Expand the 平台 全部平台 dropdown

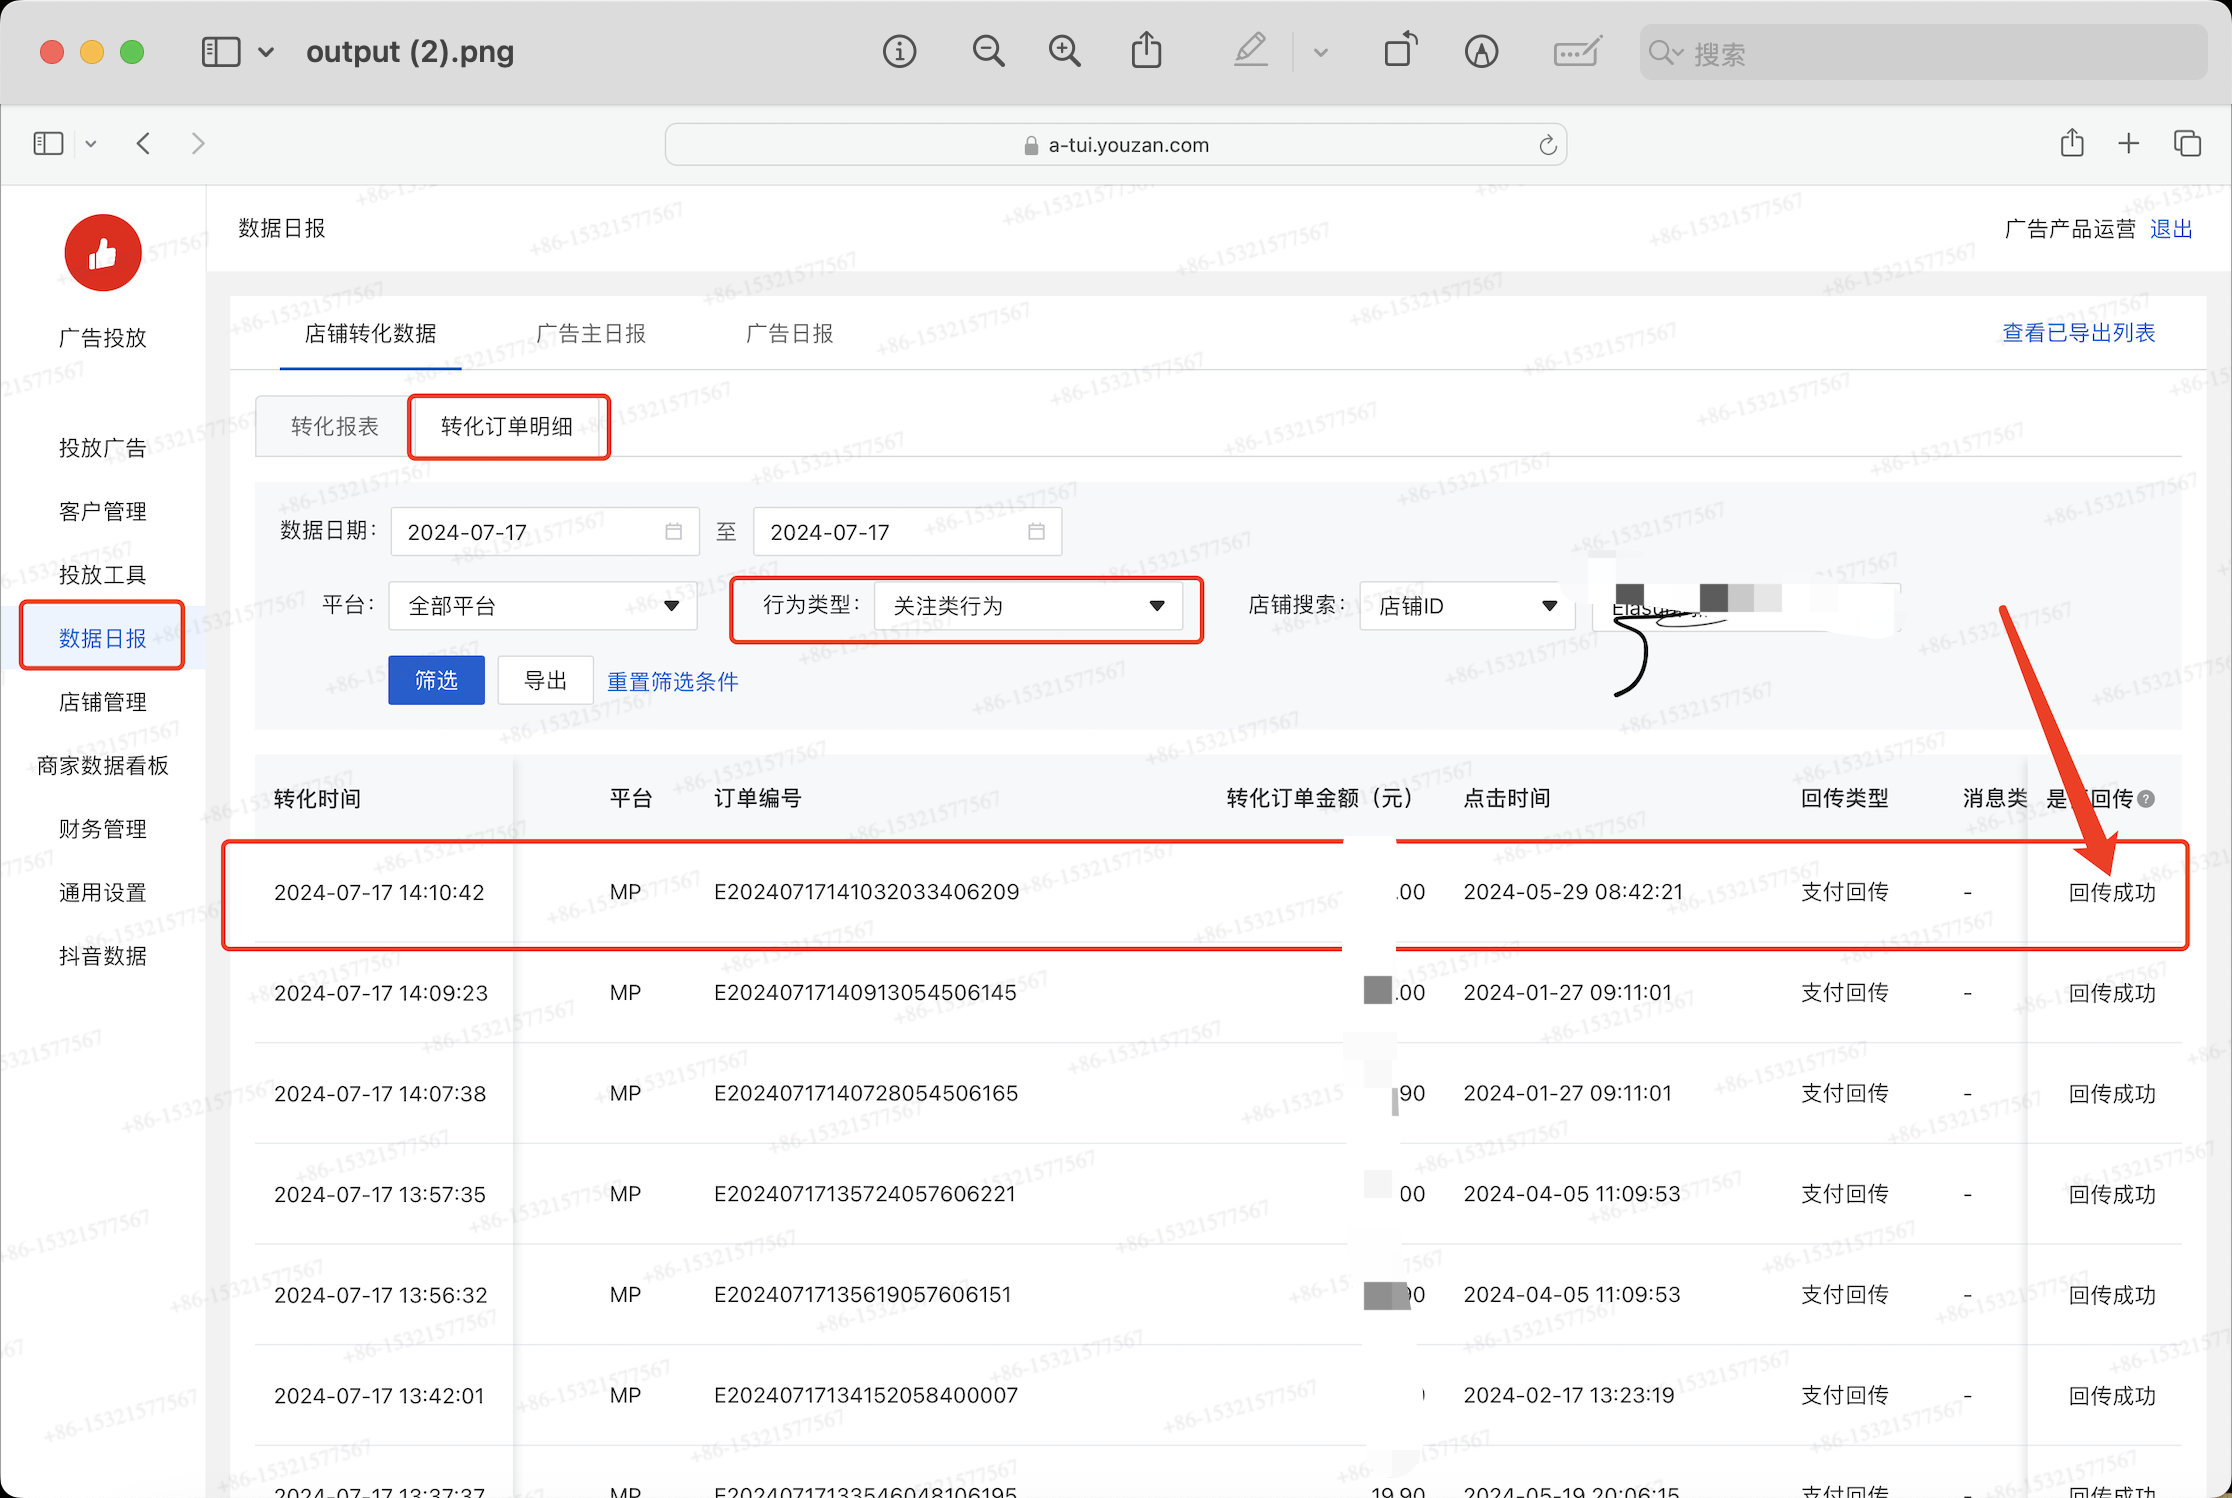[543, 606]
